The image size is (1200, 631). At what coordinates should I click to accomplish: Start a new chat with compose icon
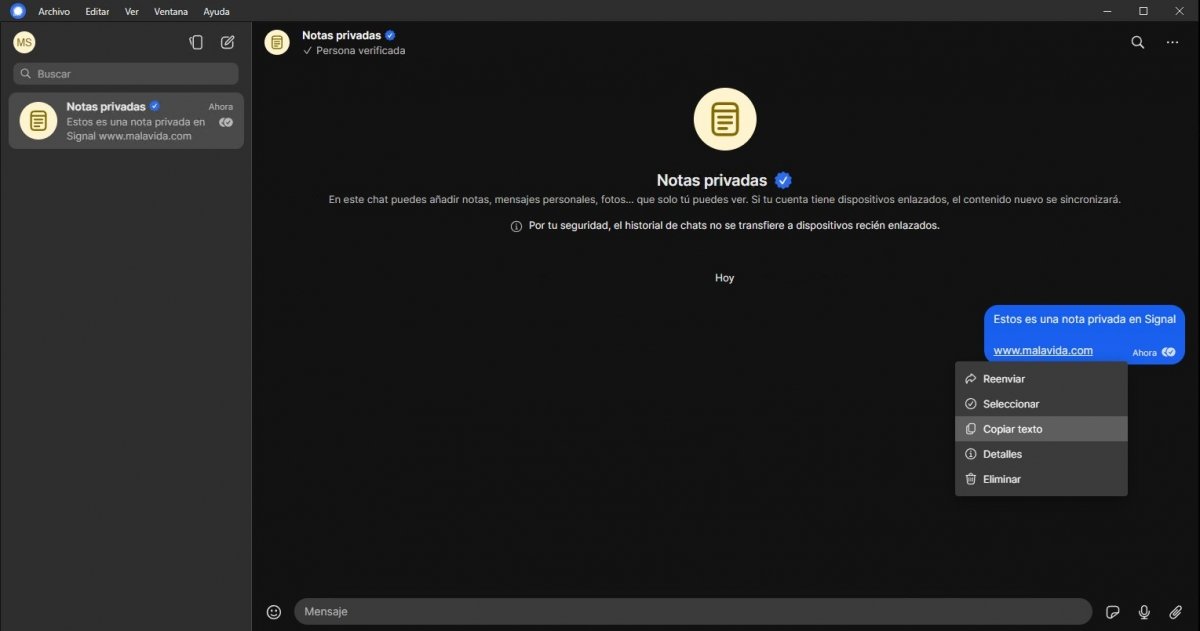pyautogui.click(x=227, y=42)
